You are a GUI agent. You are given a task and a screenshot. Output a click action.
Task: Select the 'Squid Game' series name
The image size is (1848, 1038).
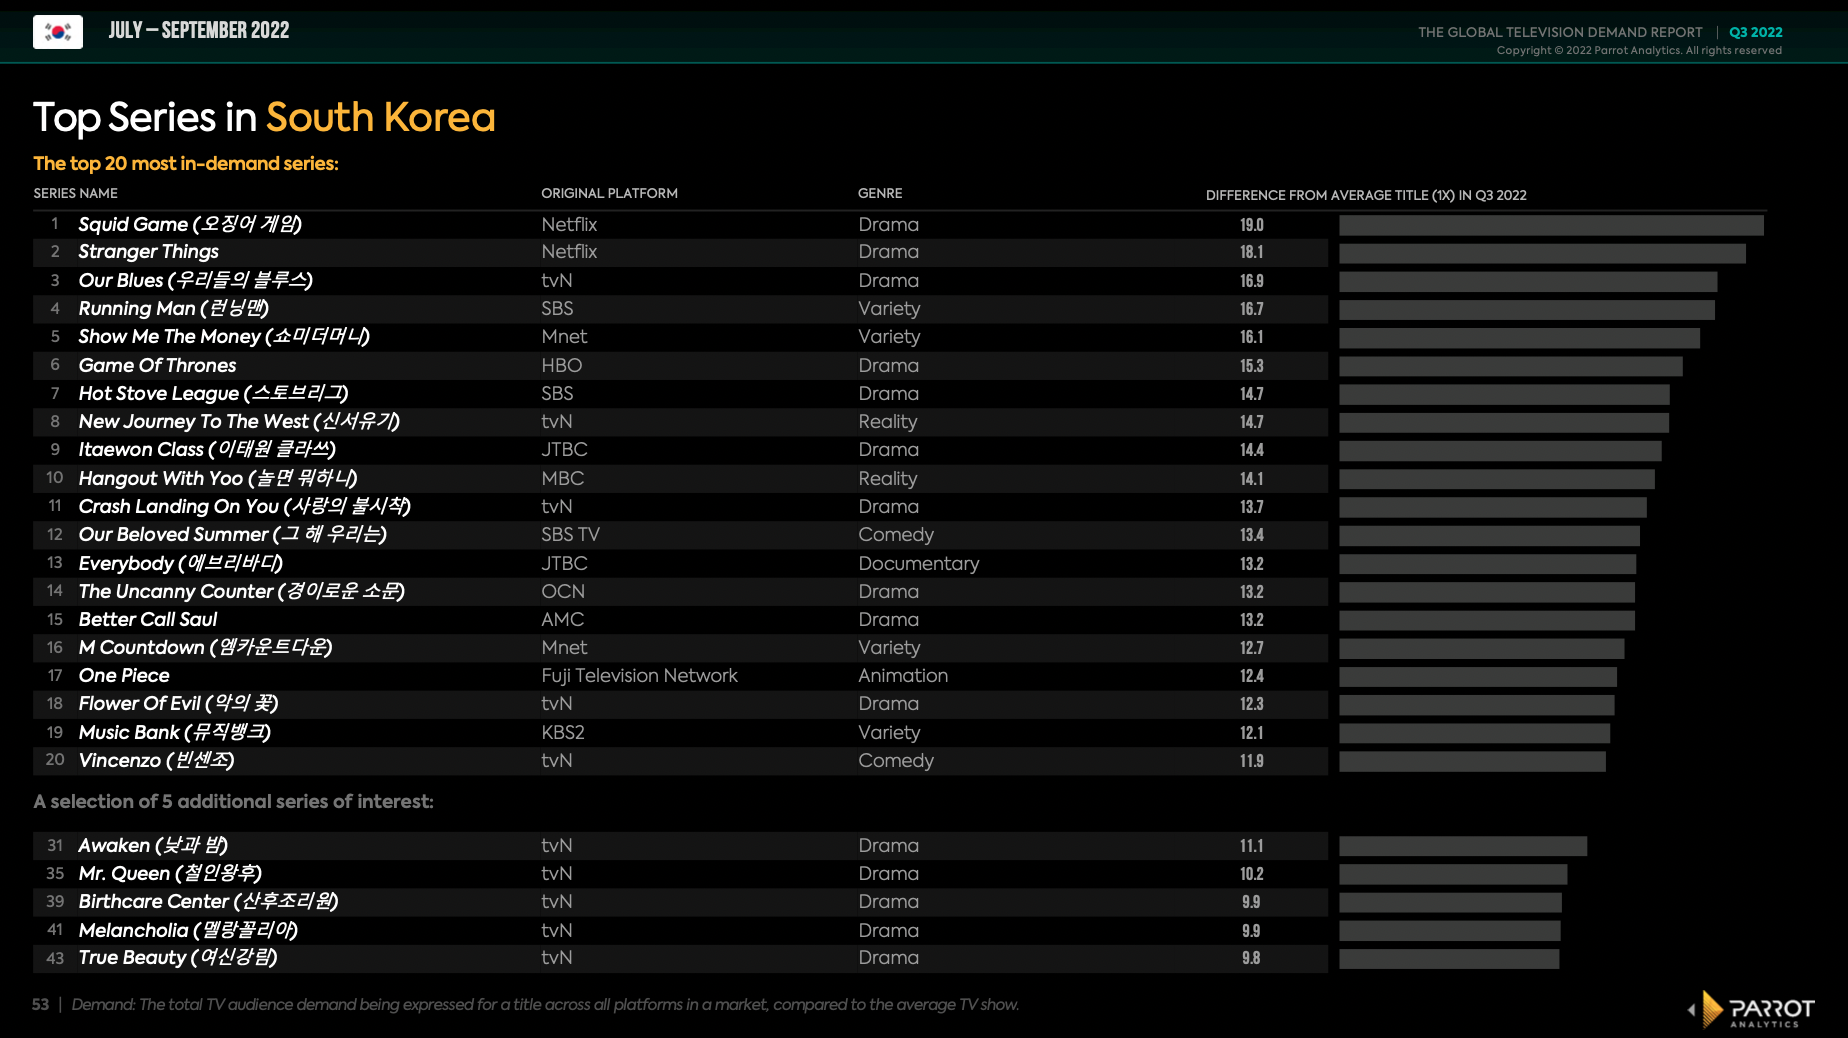click(190, 224)
